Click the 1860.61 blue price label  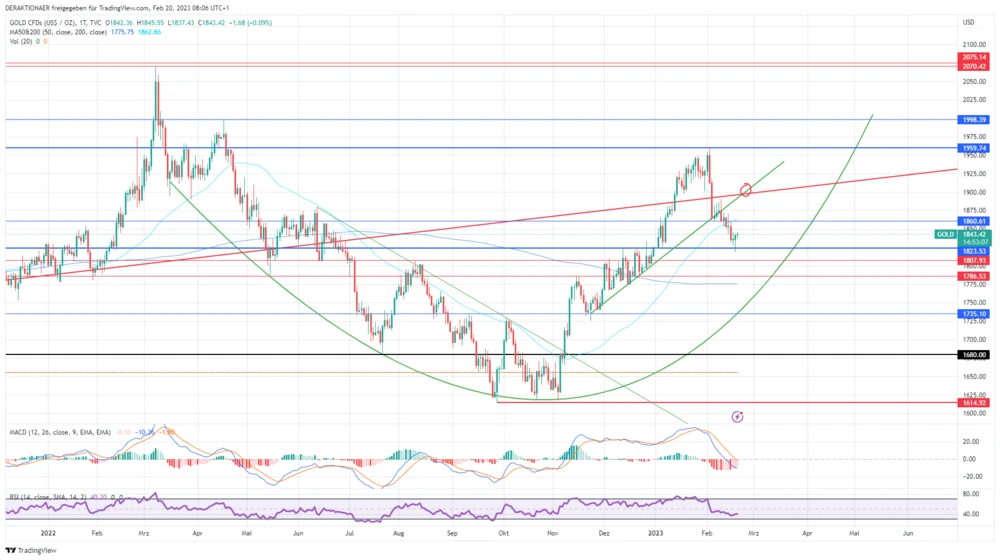(974, 220)
